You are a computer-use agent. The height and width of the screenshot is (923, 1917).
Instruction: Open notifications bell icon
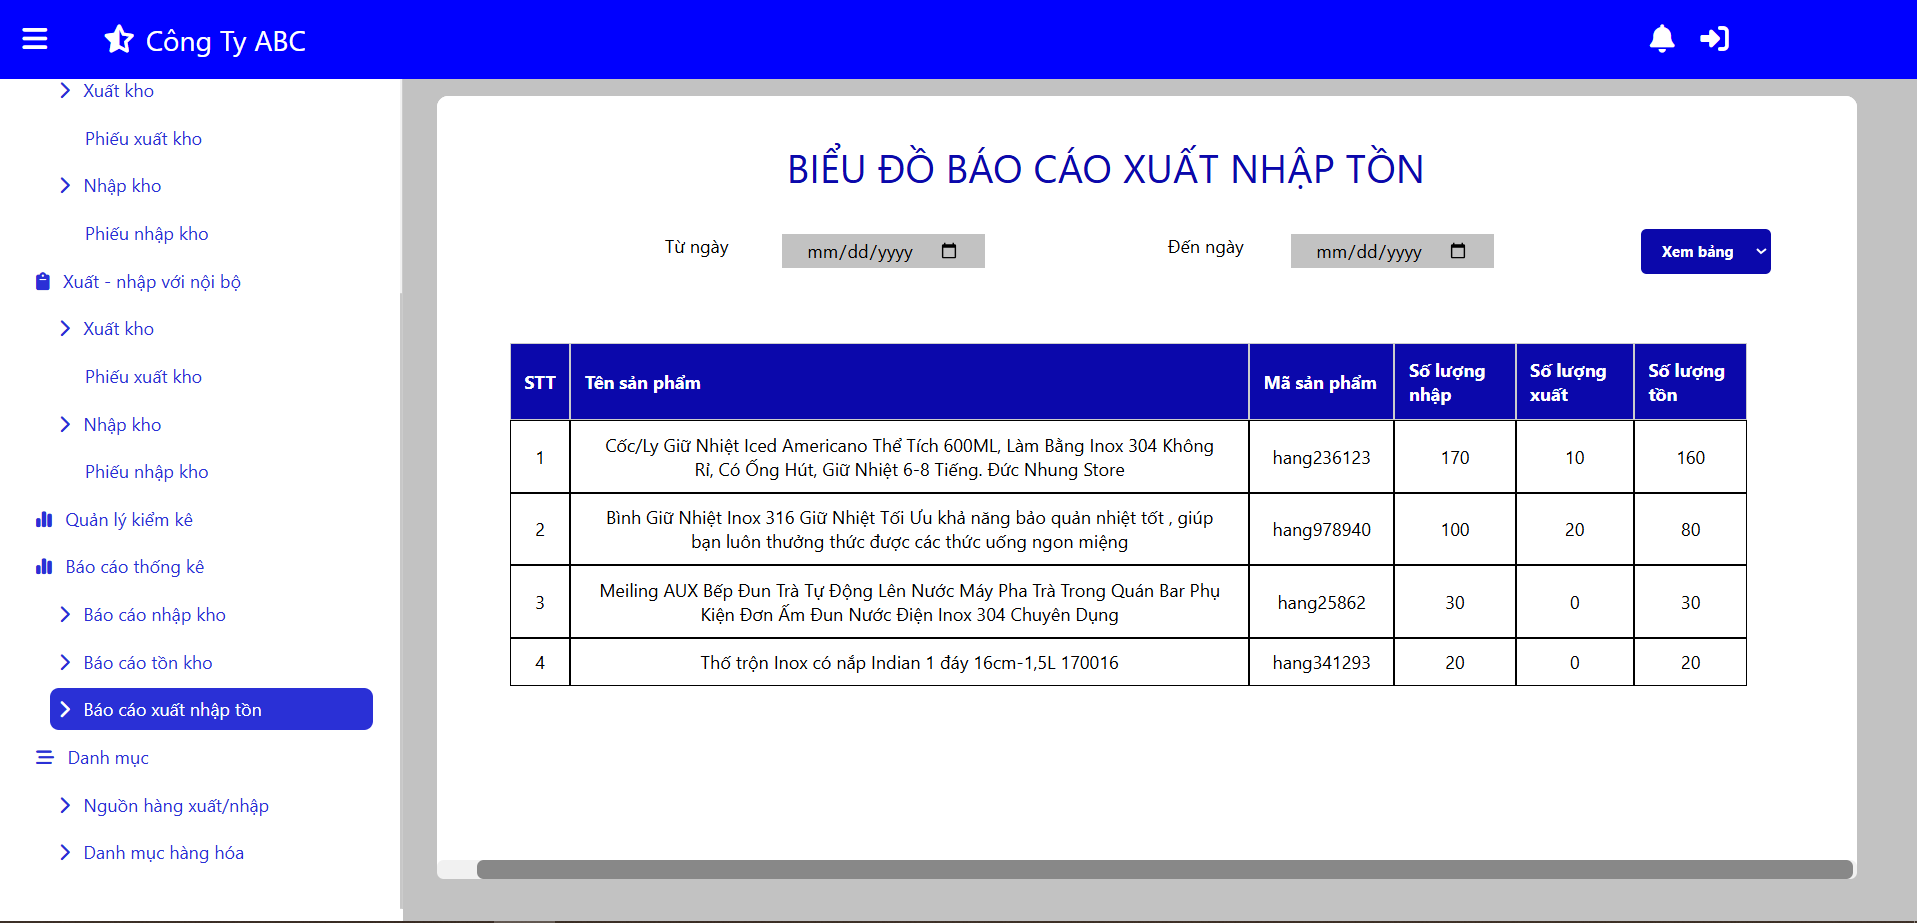coord(1662,39)
